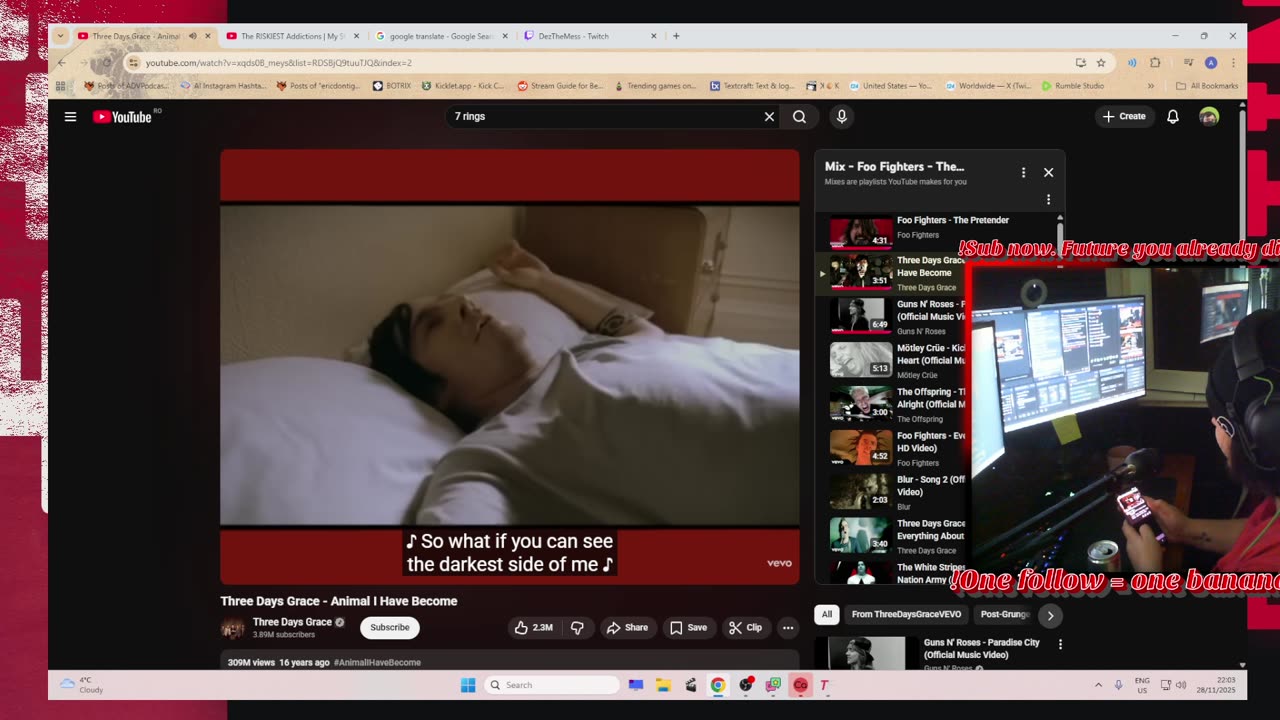Play Mötley Crüe playlist item 5:13
The width and height of the screenshot is (1280, 720).
coord(892,360)
